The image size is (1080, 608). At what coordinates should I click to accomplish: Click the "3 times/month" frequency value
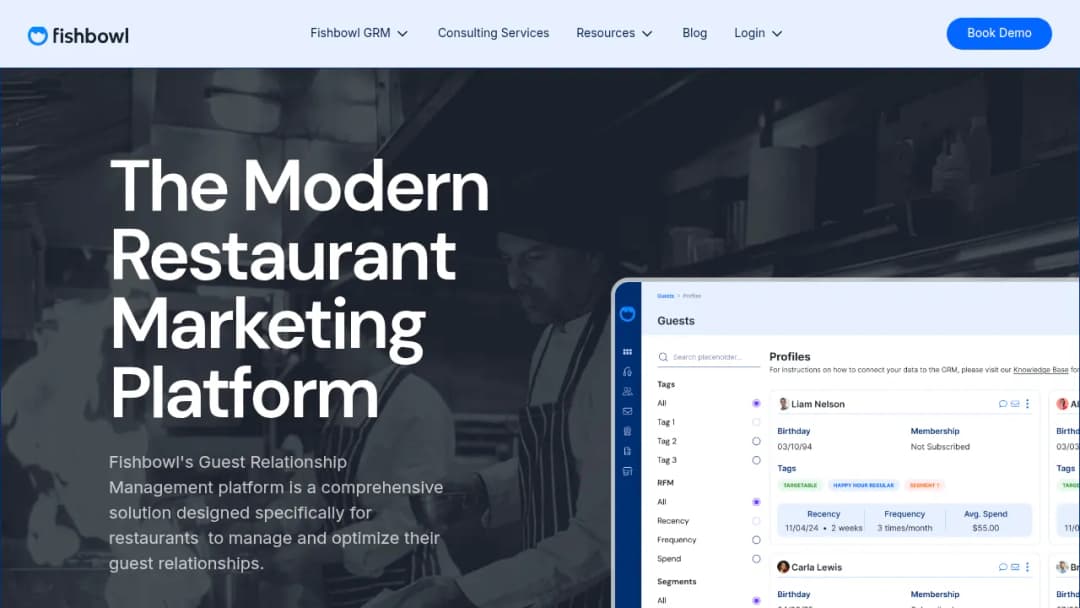904,528
